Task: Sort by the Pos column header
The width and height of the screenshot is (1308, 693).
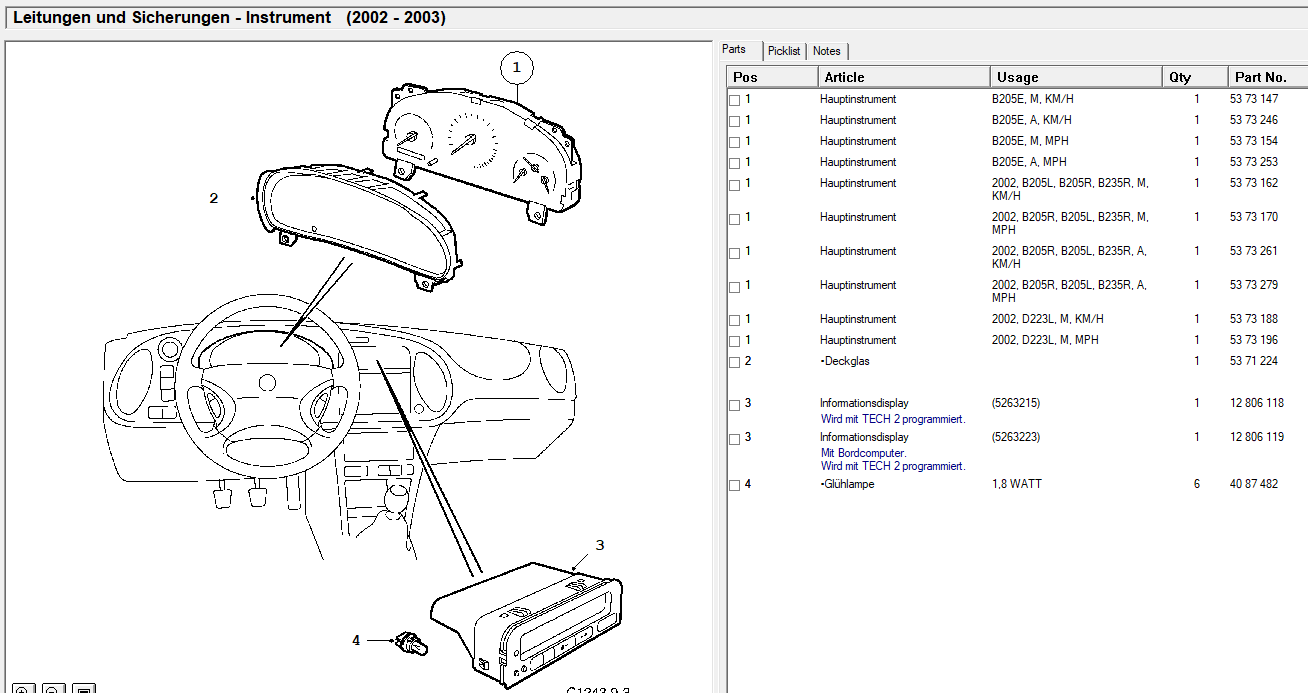Action: [x=772, y=77]
